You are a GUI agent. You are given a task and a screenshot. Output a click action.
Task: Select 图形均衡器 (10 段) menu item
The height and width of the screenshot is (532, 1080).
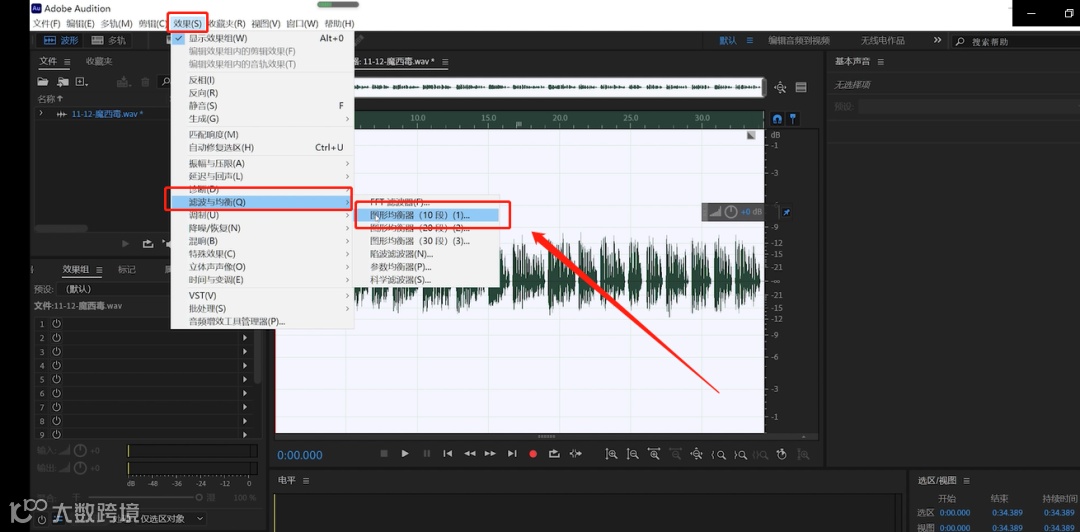(x=426, y=215)
